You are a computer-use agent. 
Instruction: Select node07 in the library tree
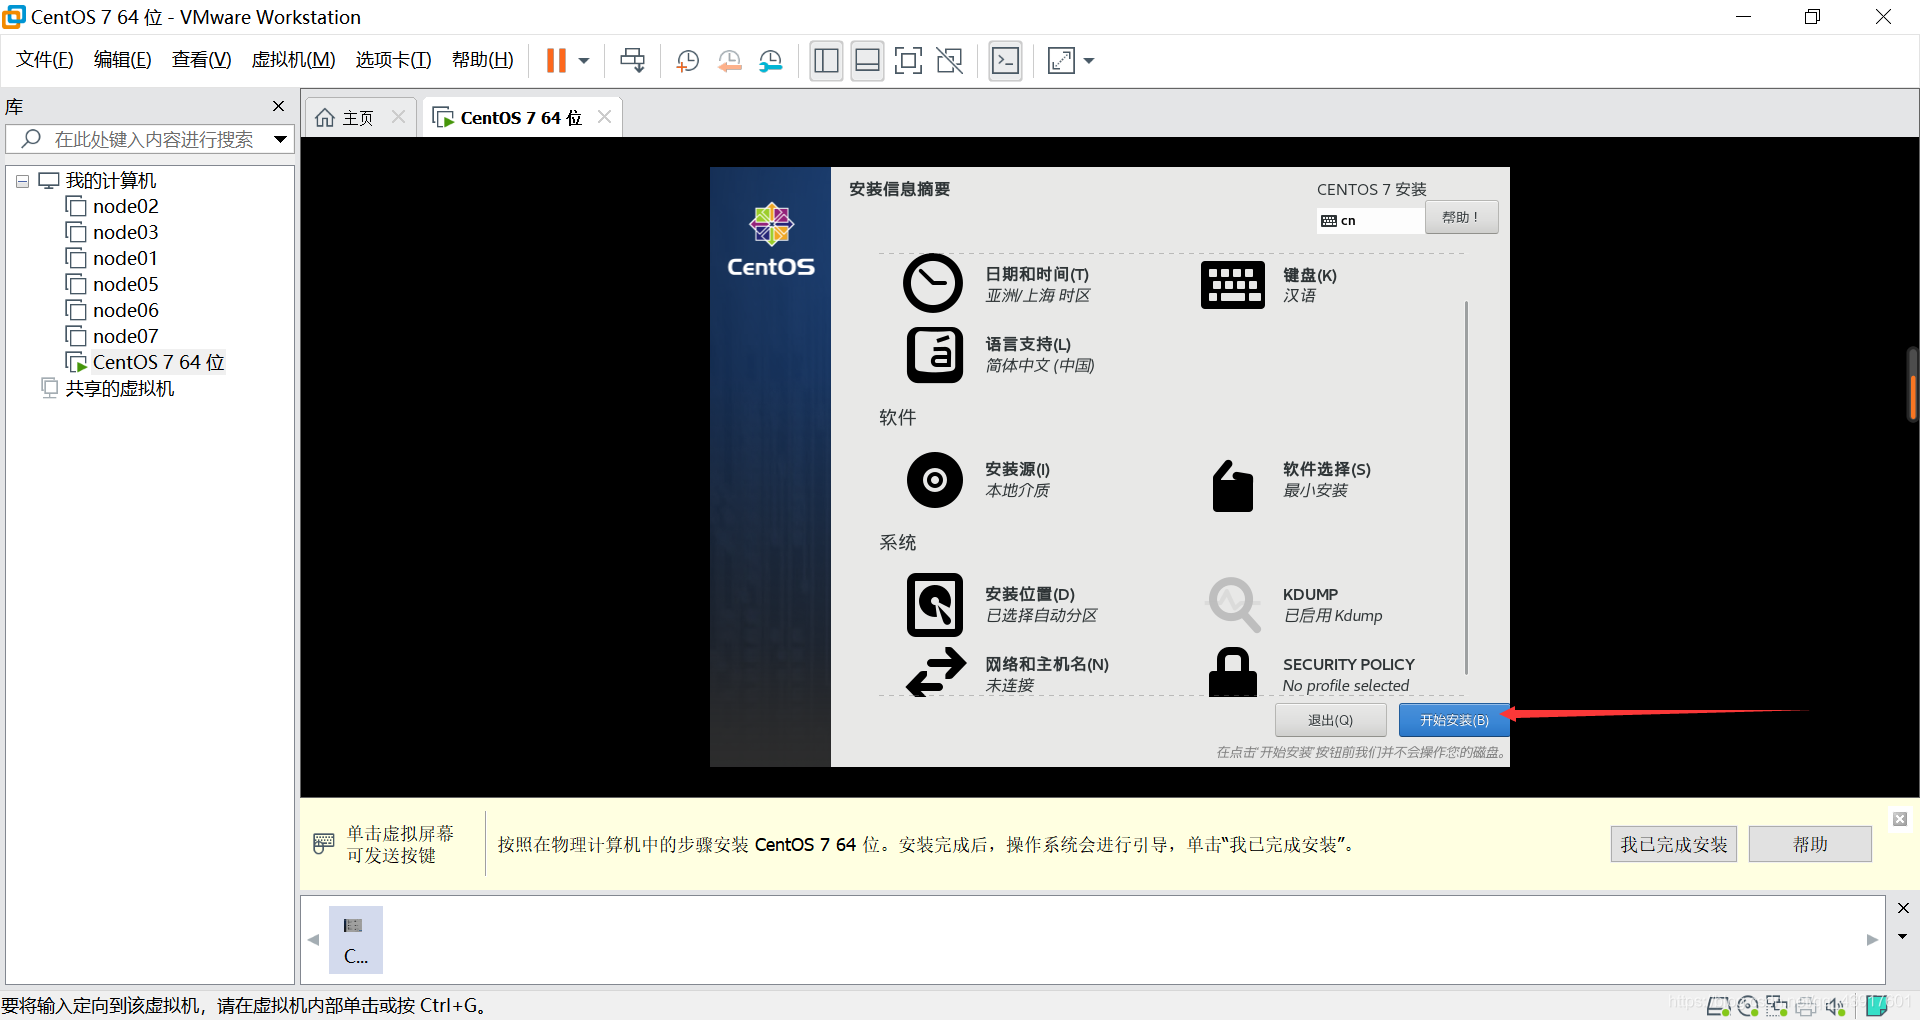[x=112, y=337]
